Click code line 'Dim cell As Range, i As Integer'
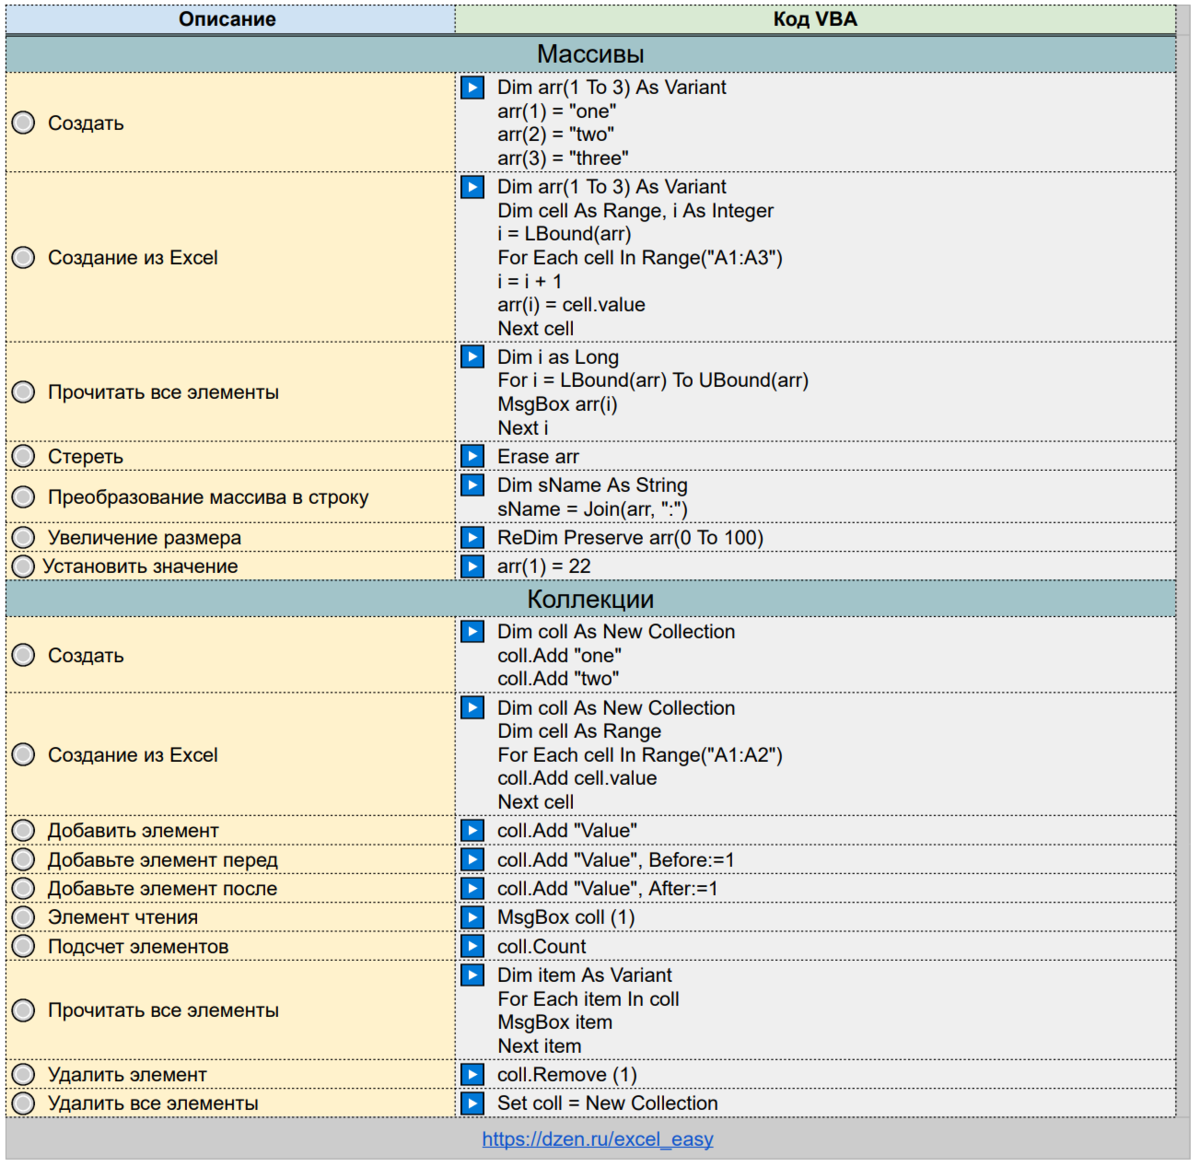The image size is (1200, 1167). pyautogui.click(x=635, y=211)
